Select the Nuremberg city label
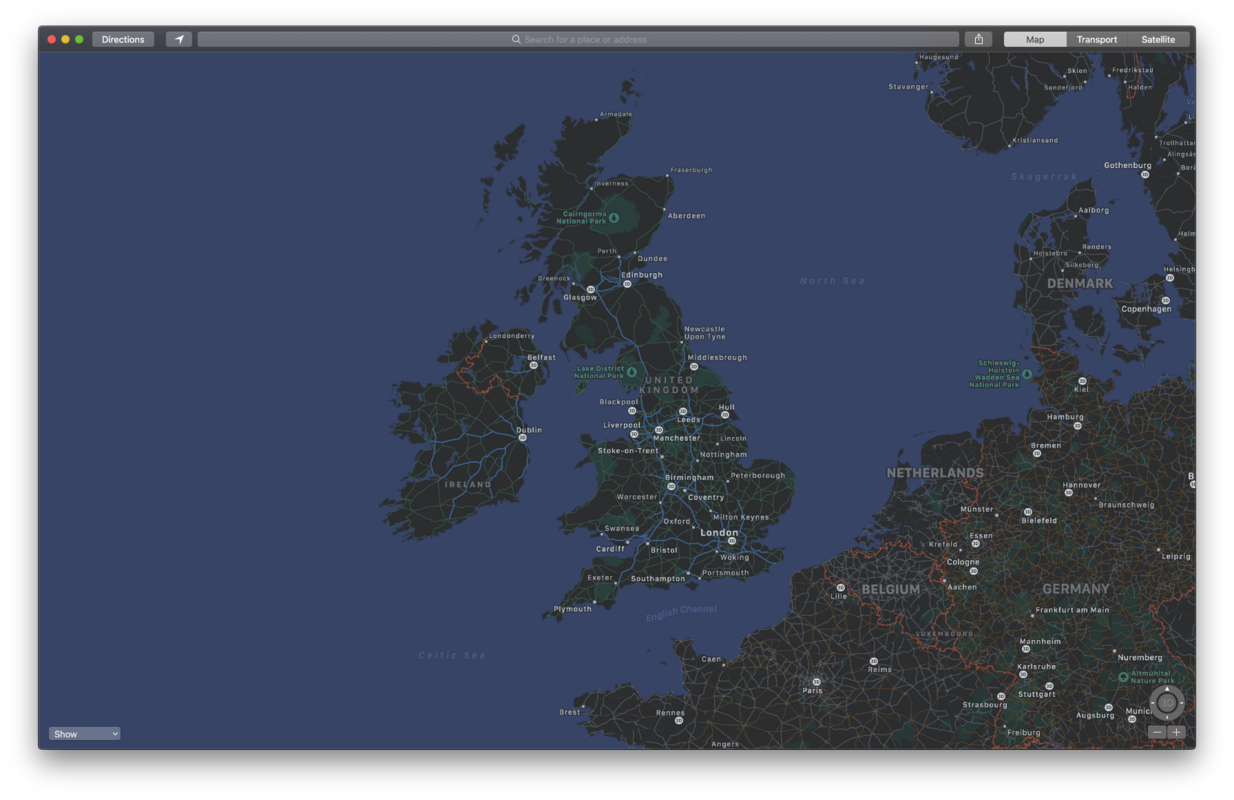Viewport: 1234px width, 800px height. coord(1140,658)
